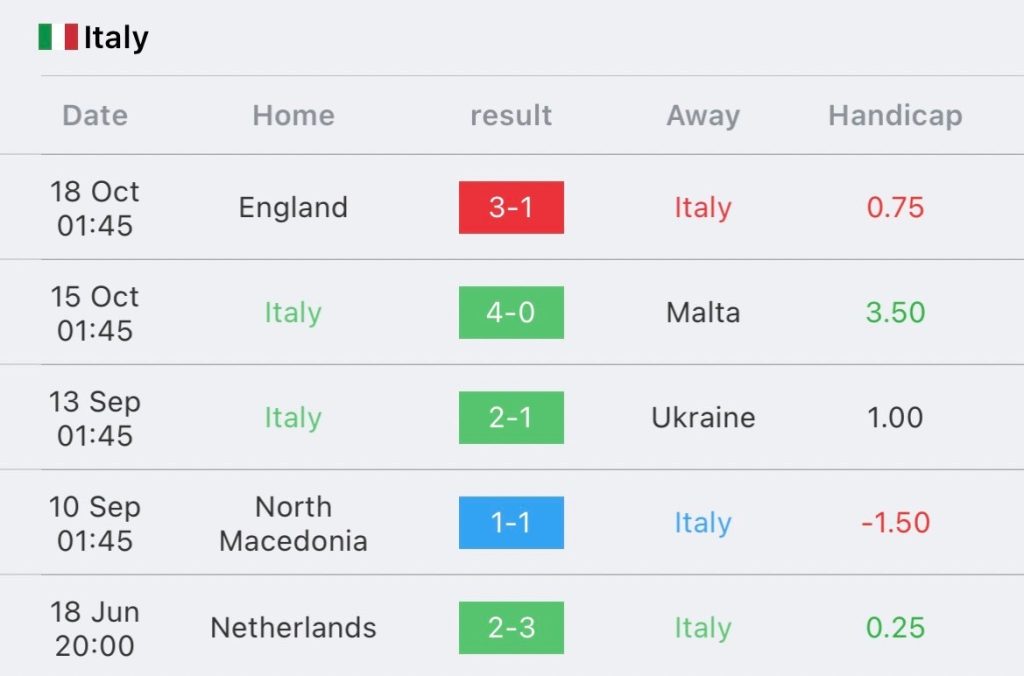Select the -1.50 handicap value

[895, 523]
